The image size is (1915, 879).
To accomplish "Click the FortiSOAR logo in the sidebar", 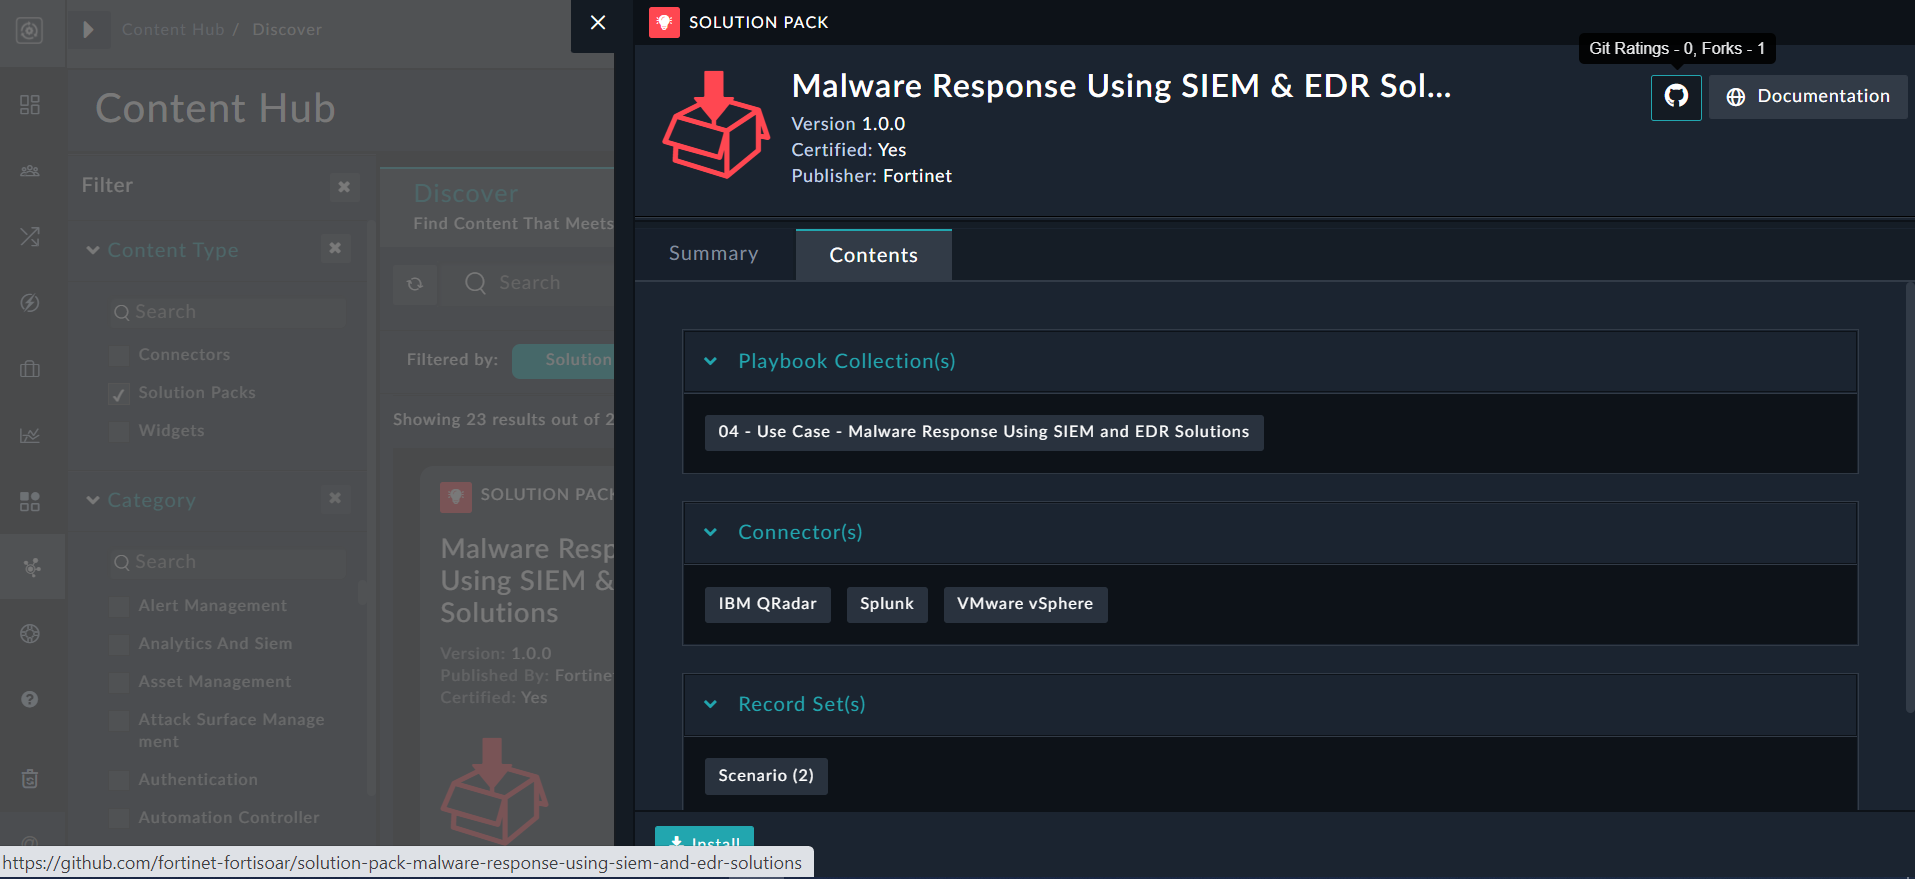I will coord(30,31).
